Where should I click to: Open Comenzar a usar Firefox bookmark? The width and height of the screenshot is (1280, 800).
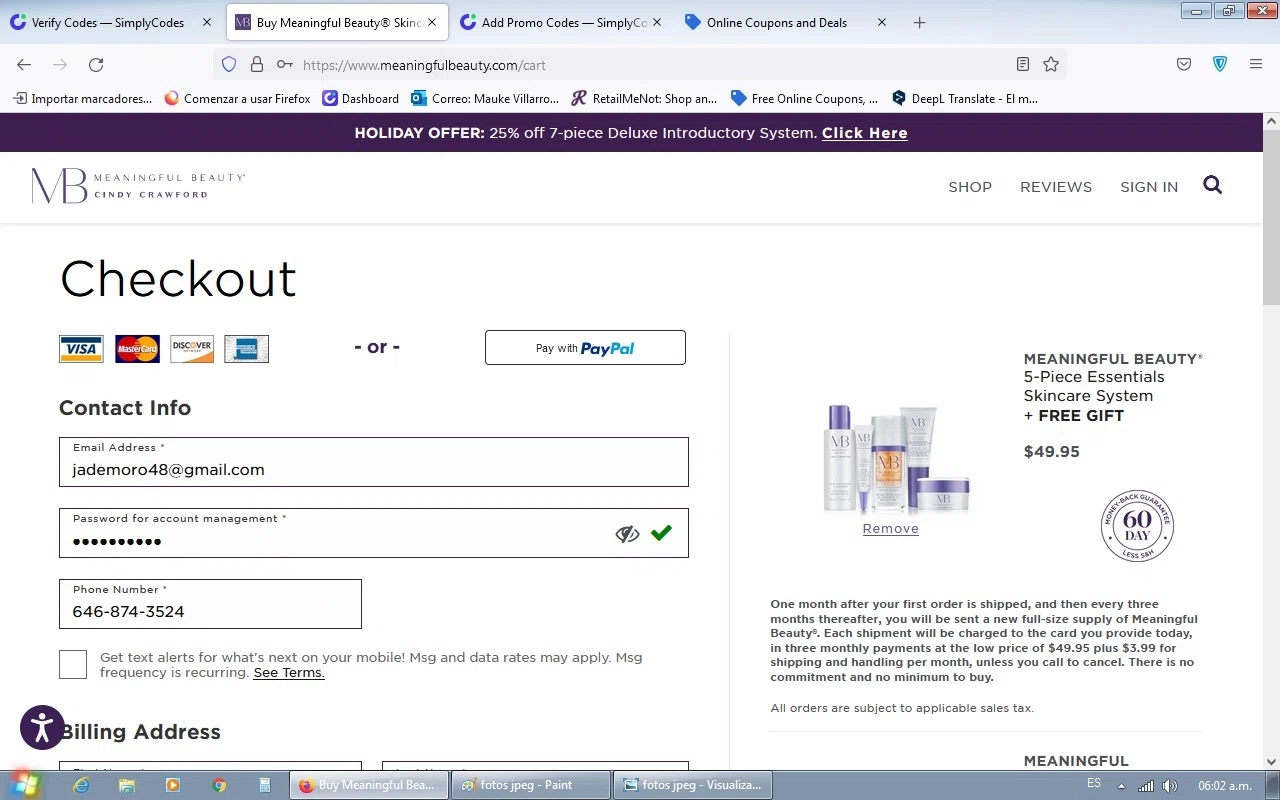[x=238, y=98]
